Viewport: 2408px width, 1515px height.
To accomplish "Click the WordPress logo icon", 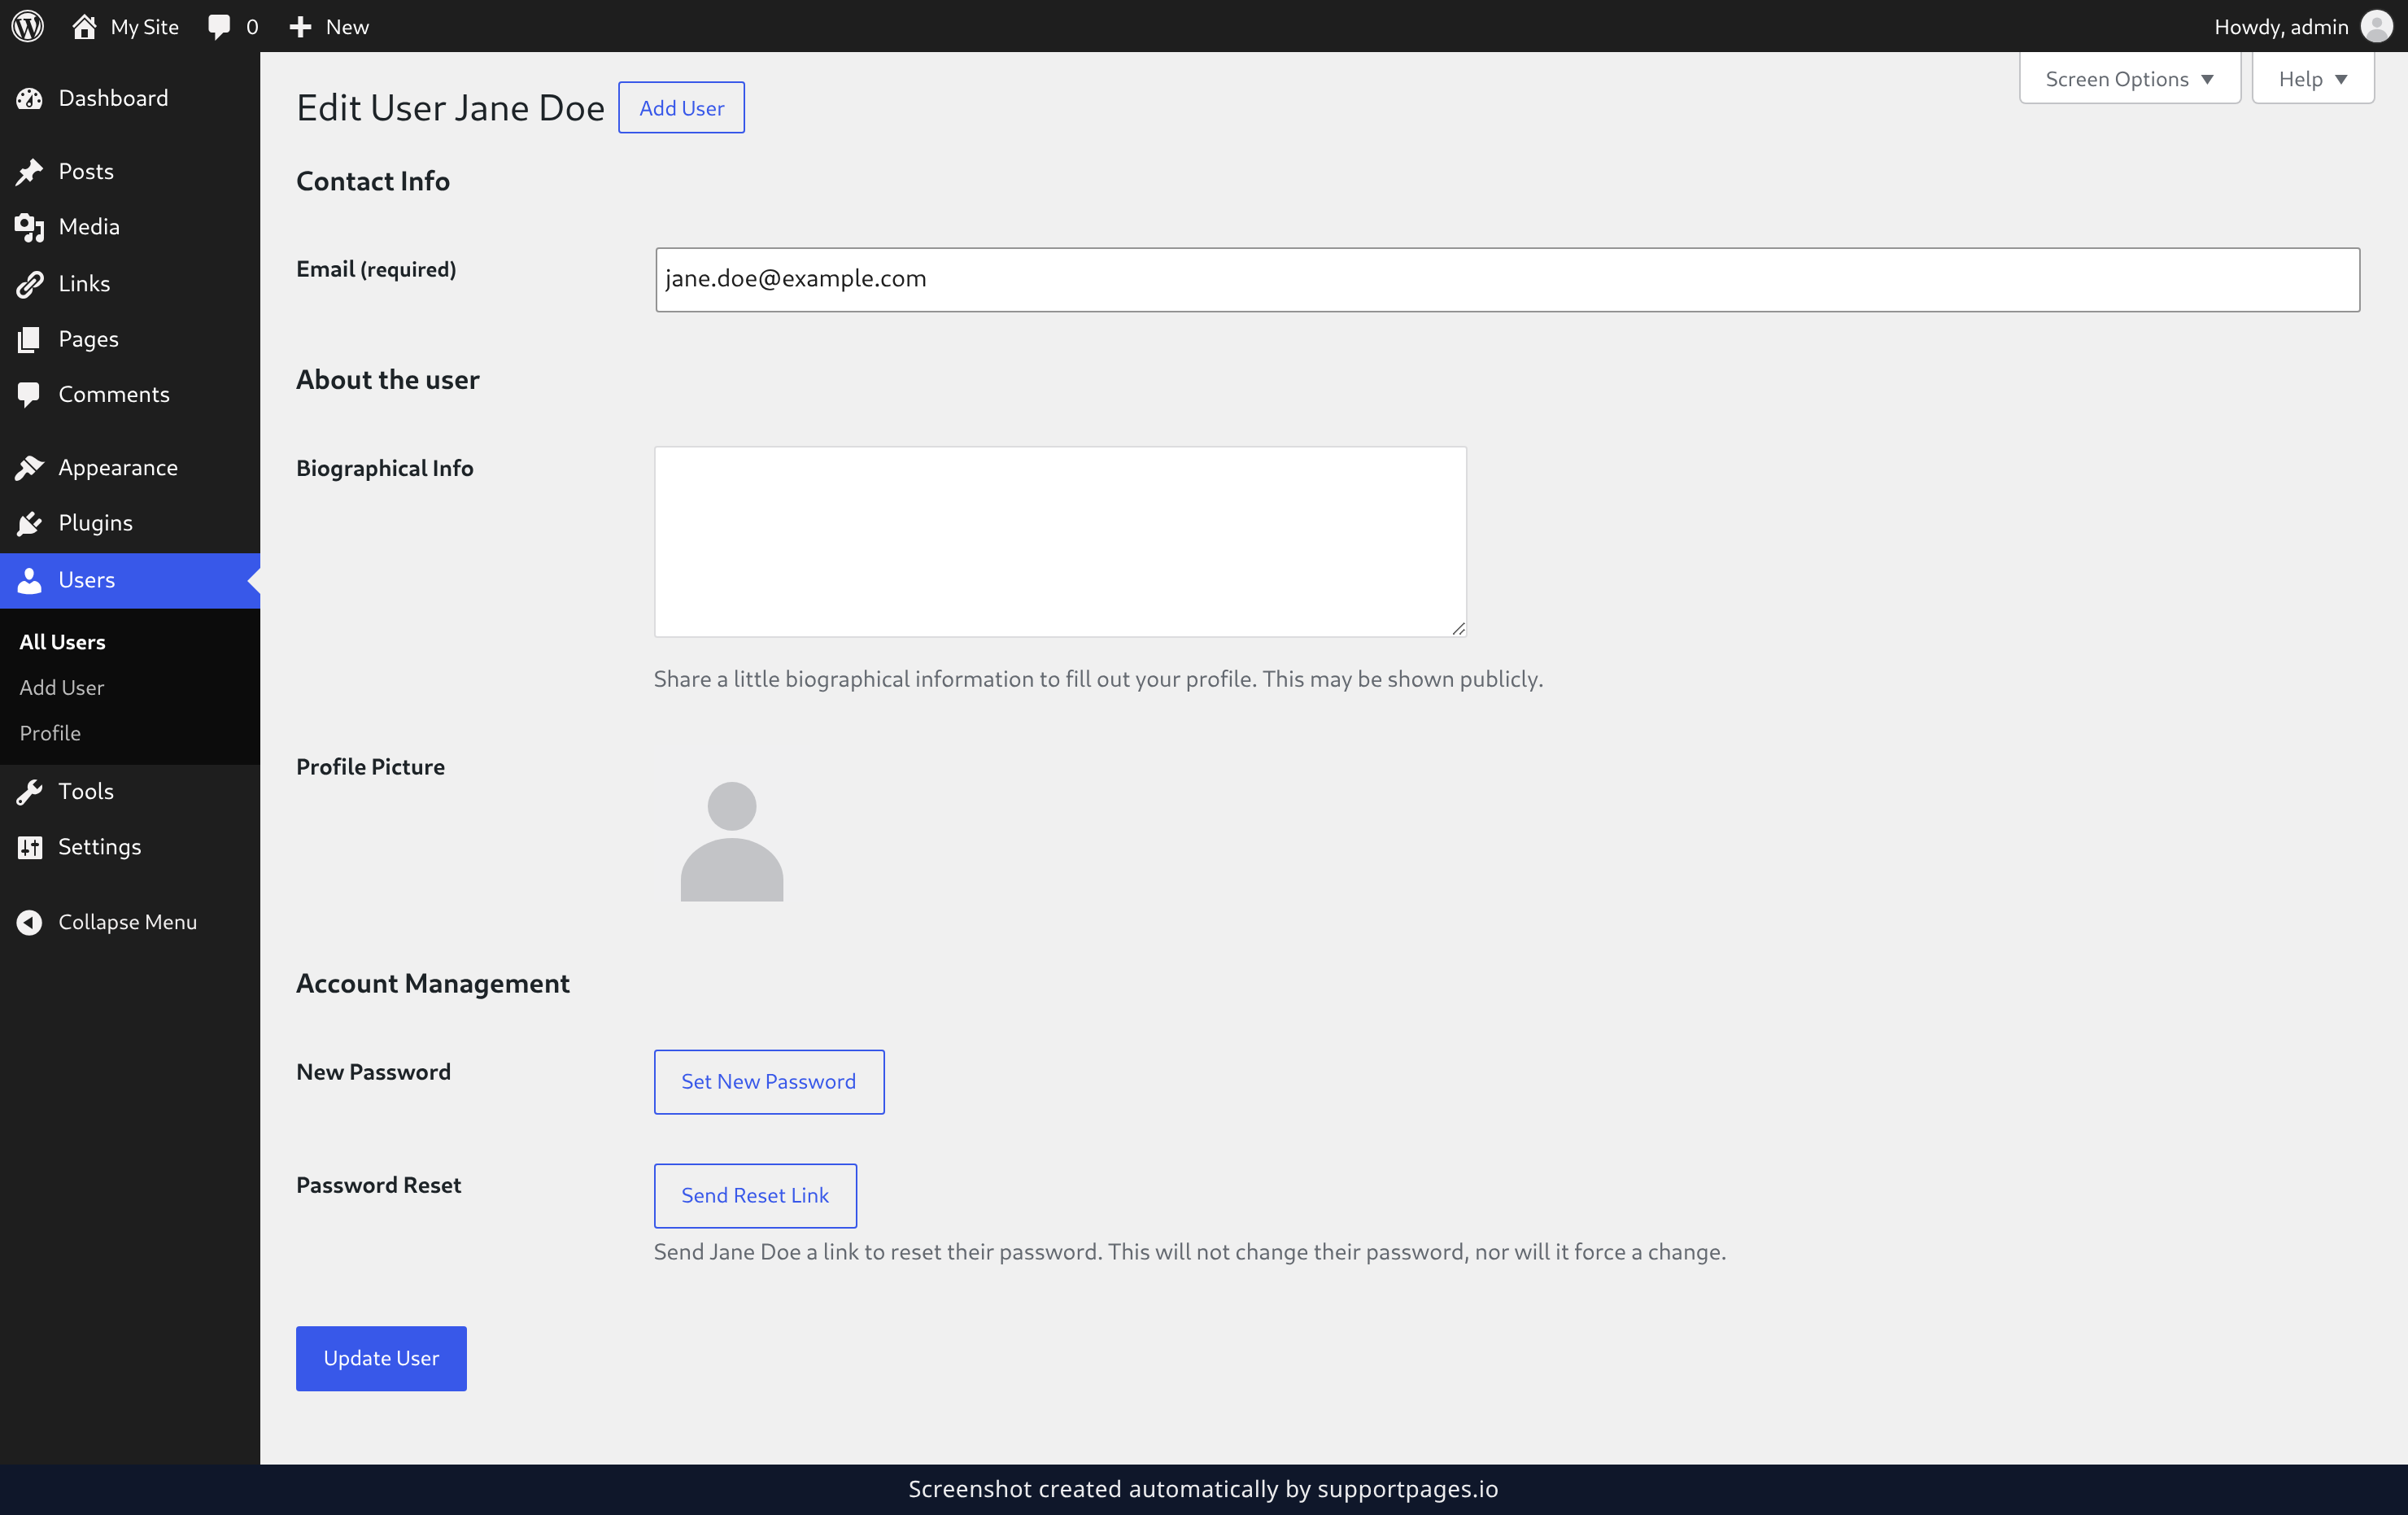I will pos(28,26).
